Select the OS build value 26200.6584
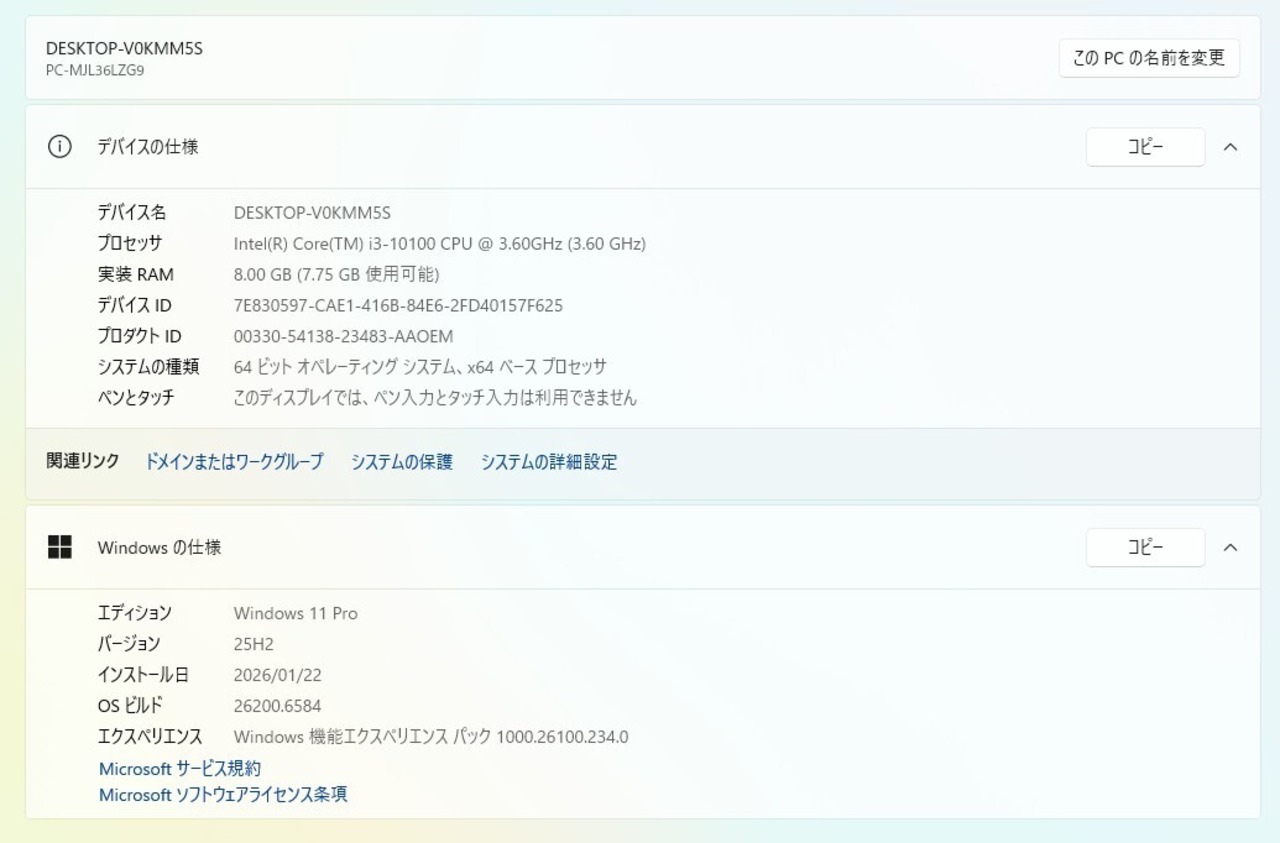 tap(278, 706)
